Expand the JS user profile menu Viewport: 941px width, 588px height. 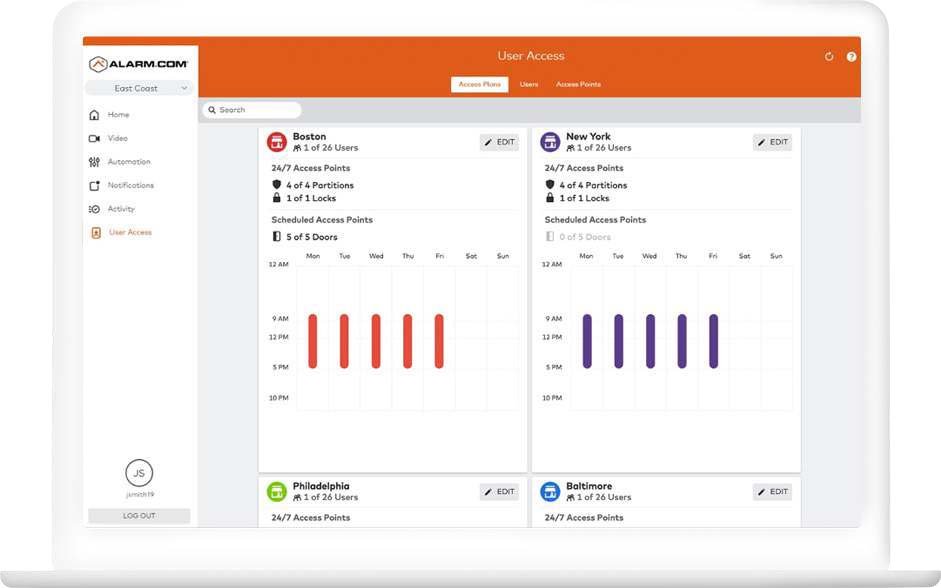tap(138, 473)
